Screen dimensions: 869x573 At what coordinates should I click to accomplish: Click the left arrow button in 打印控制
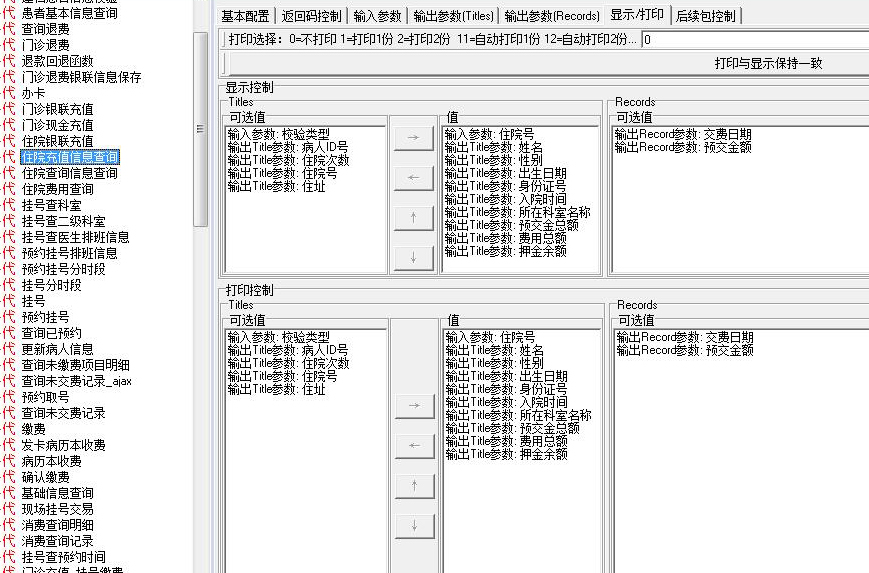click(x=413, y=445)
